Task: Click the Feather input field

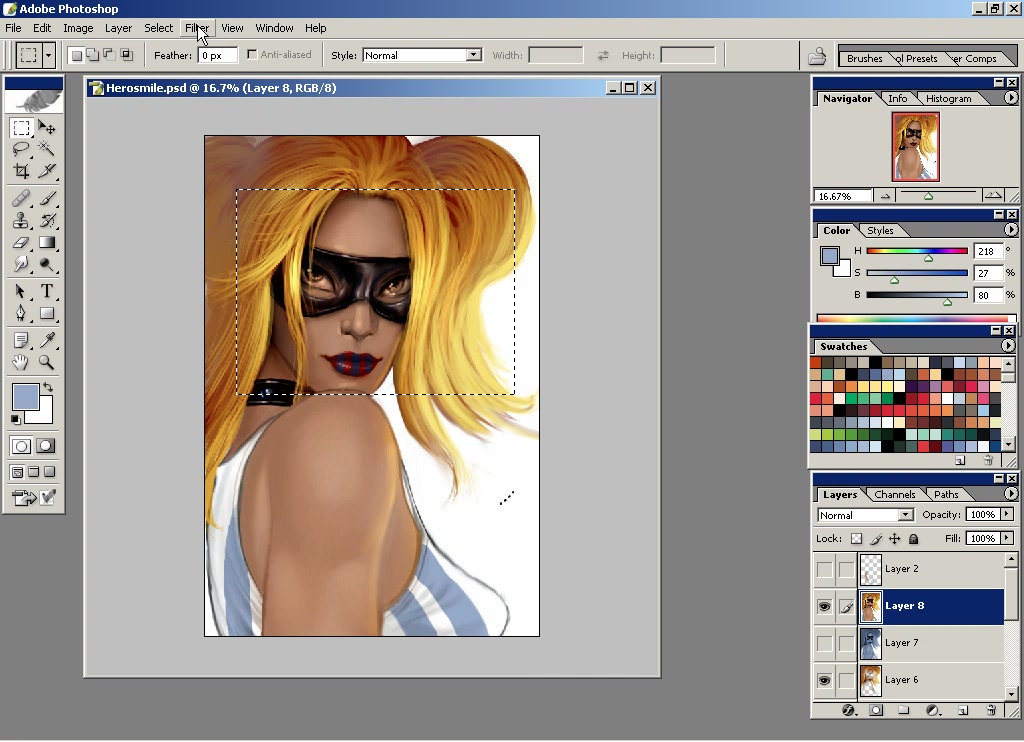Action: pos(218,56)
